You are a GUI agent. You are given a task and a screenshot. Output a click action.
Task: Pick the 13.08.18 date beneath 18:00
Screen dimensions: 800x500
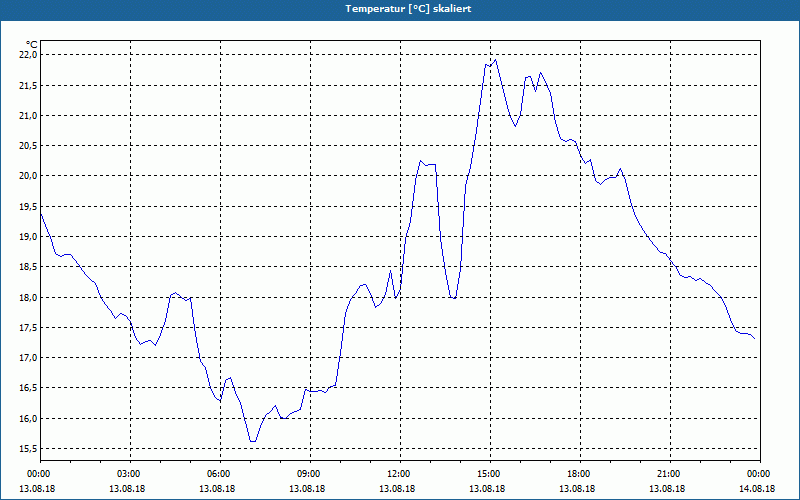point(578,489)
